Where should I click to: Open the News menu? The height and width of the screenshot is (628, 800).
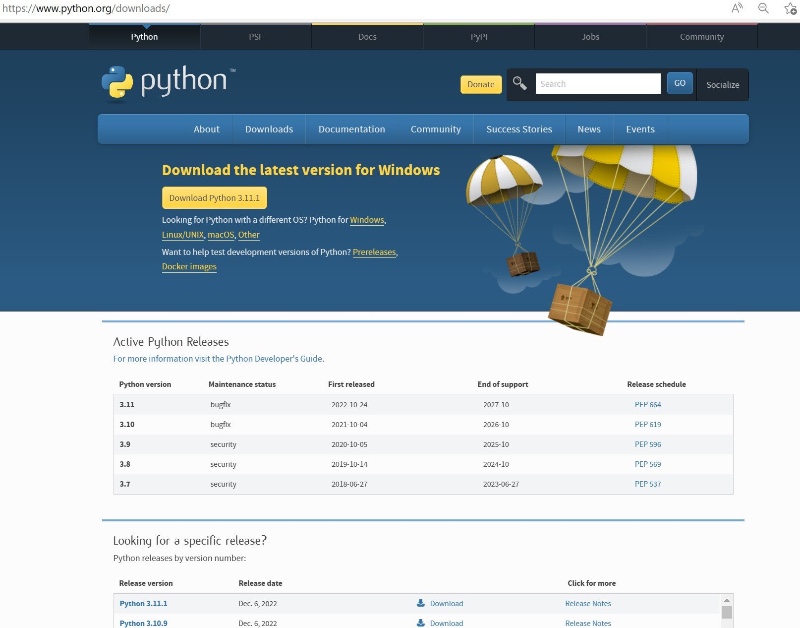click(x=589, y=129)
